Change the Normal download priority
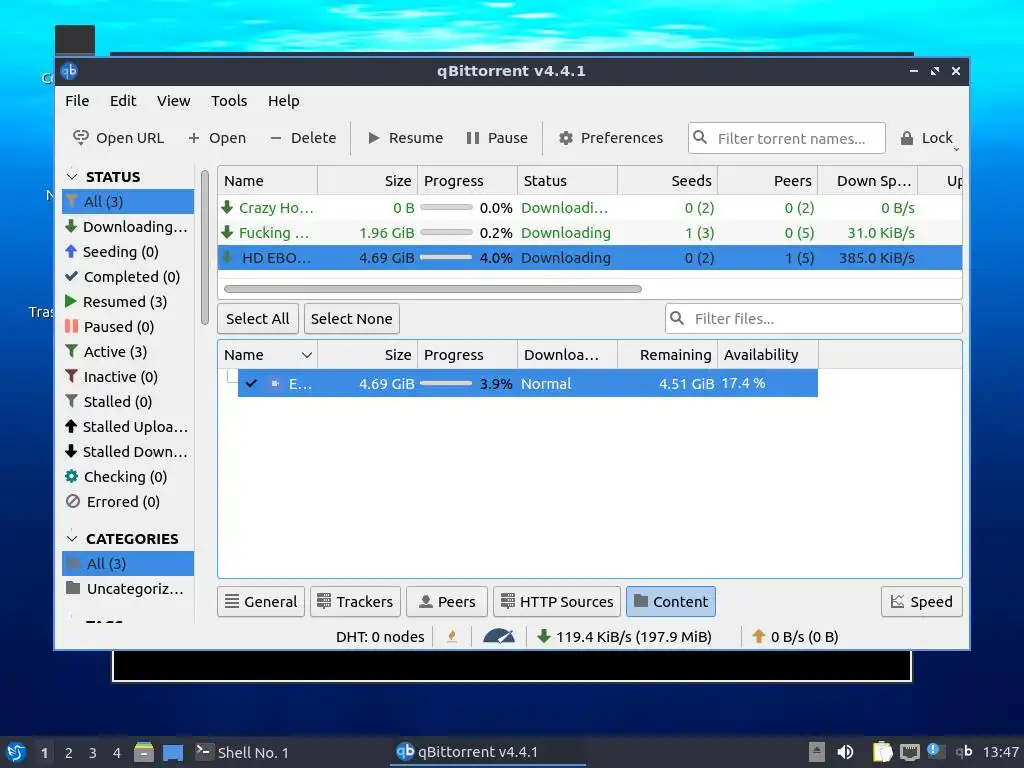The height and width of the screenshot is (768, 1024). click(546, 384)
